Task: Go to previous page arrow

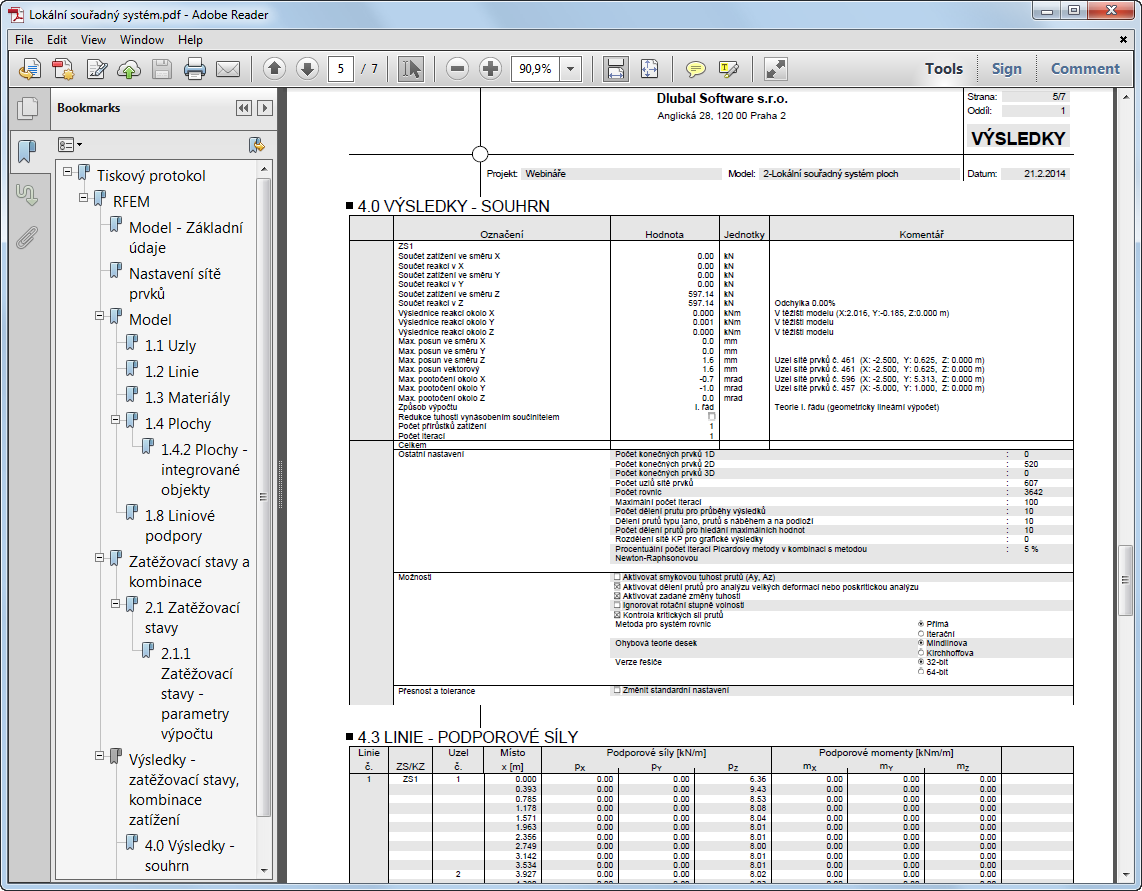Action: coord(274,69)
